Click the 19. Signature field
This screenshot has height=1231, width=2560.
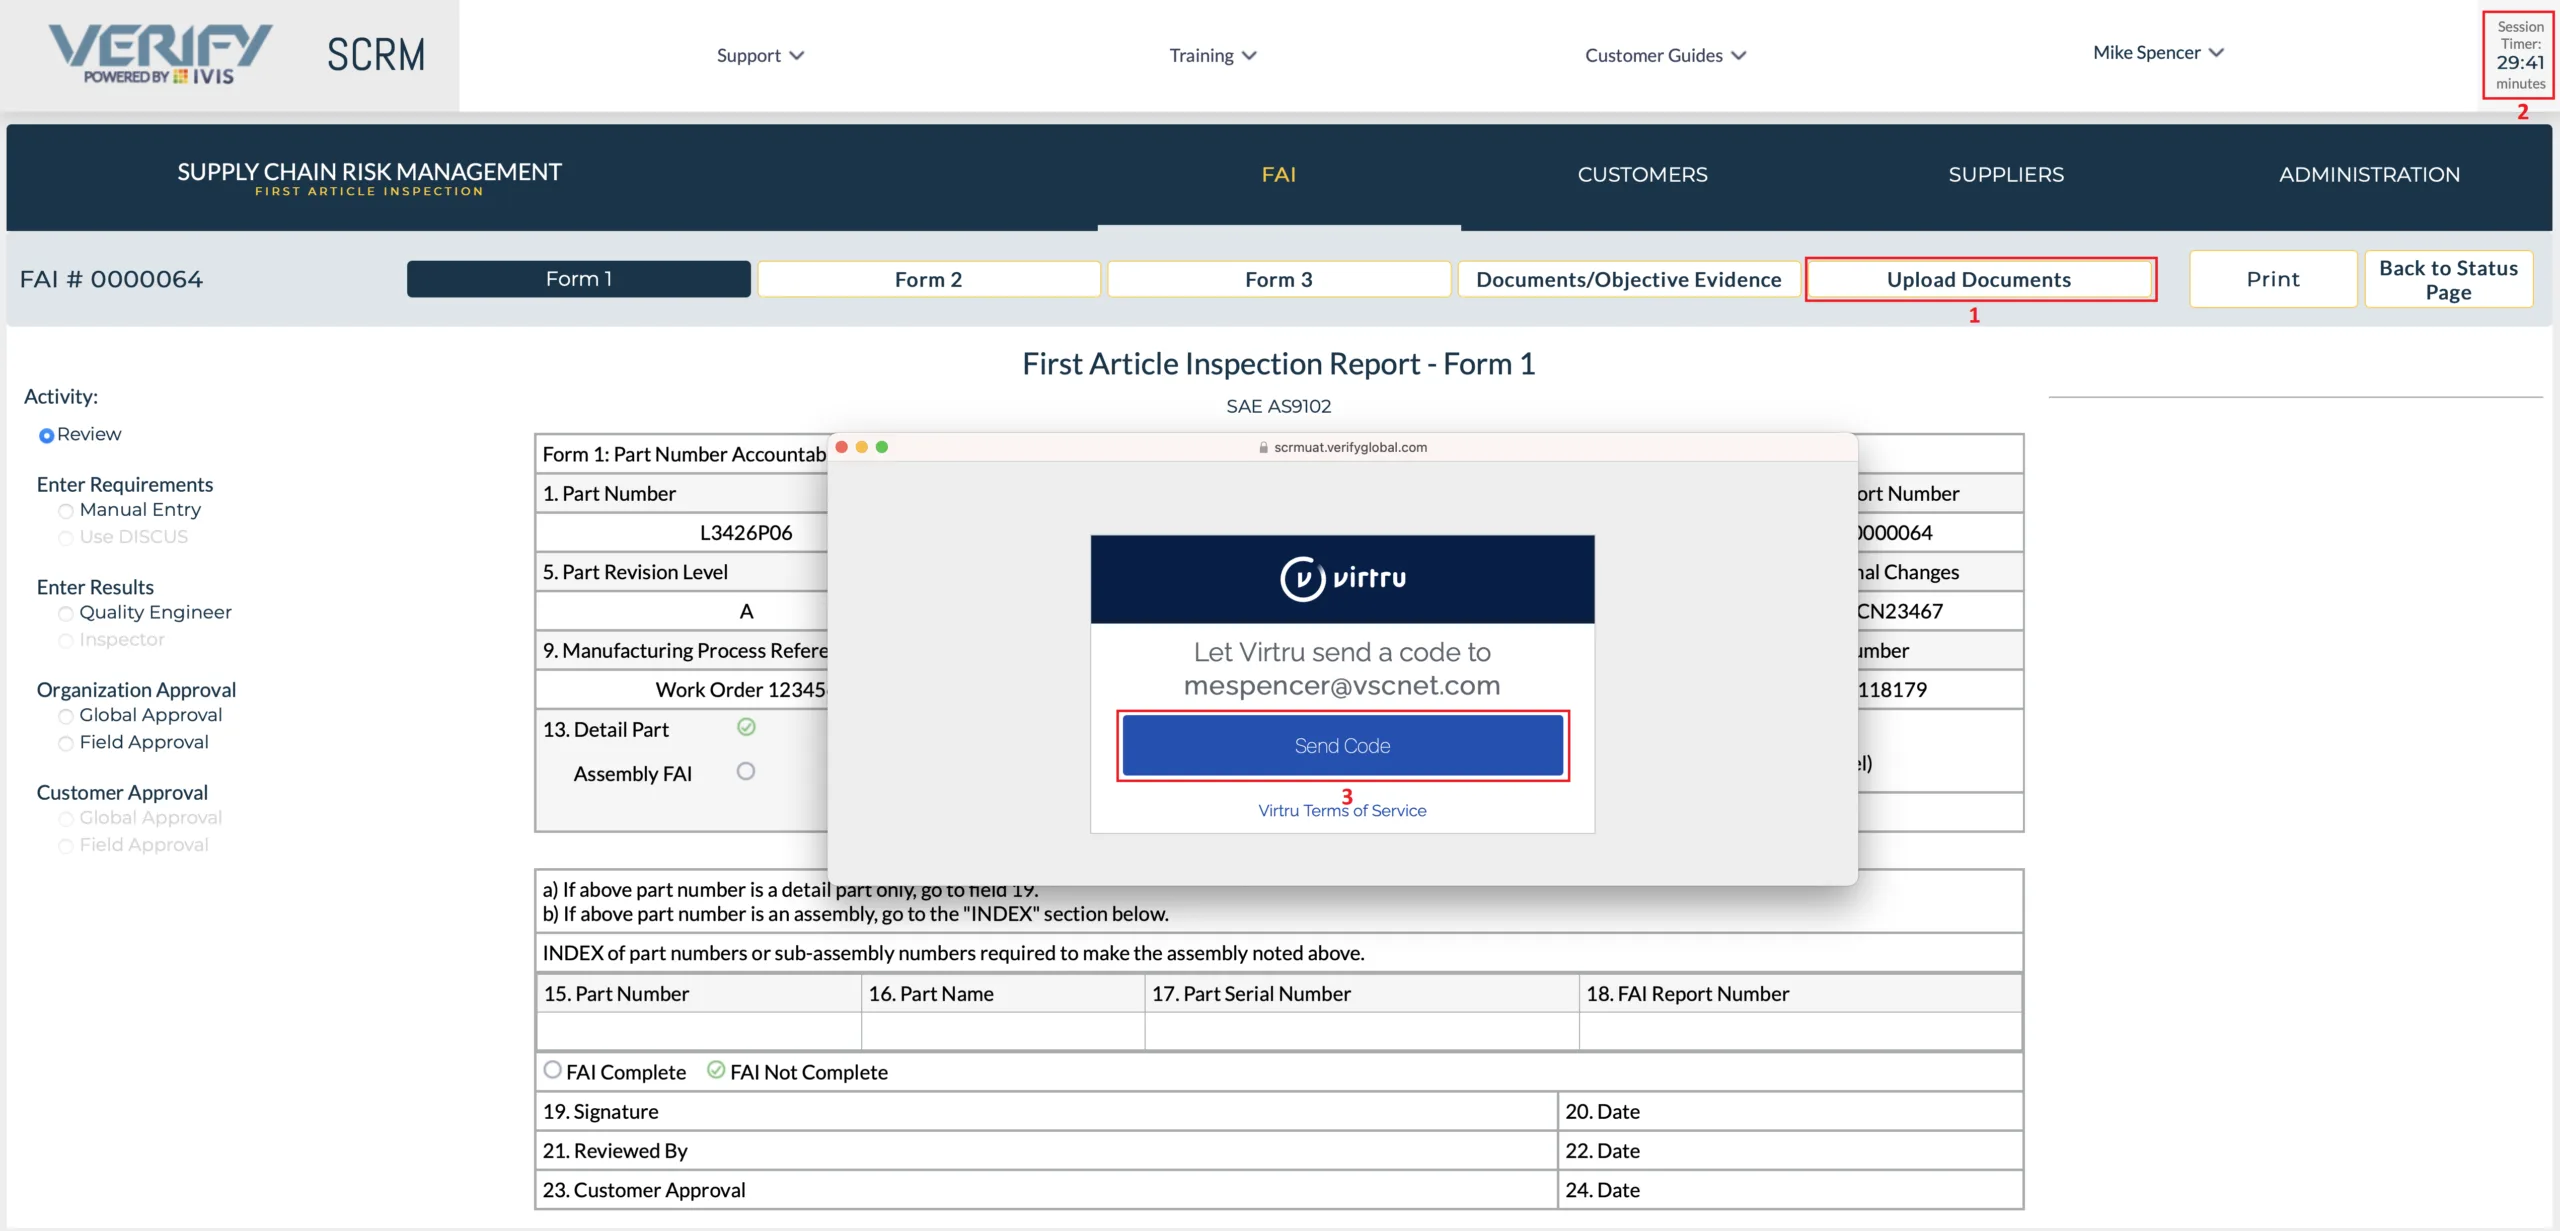(x=1046, y=1111)
